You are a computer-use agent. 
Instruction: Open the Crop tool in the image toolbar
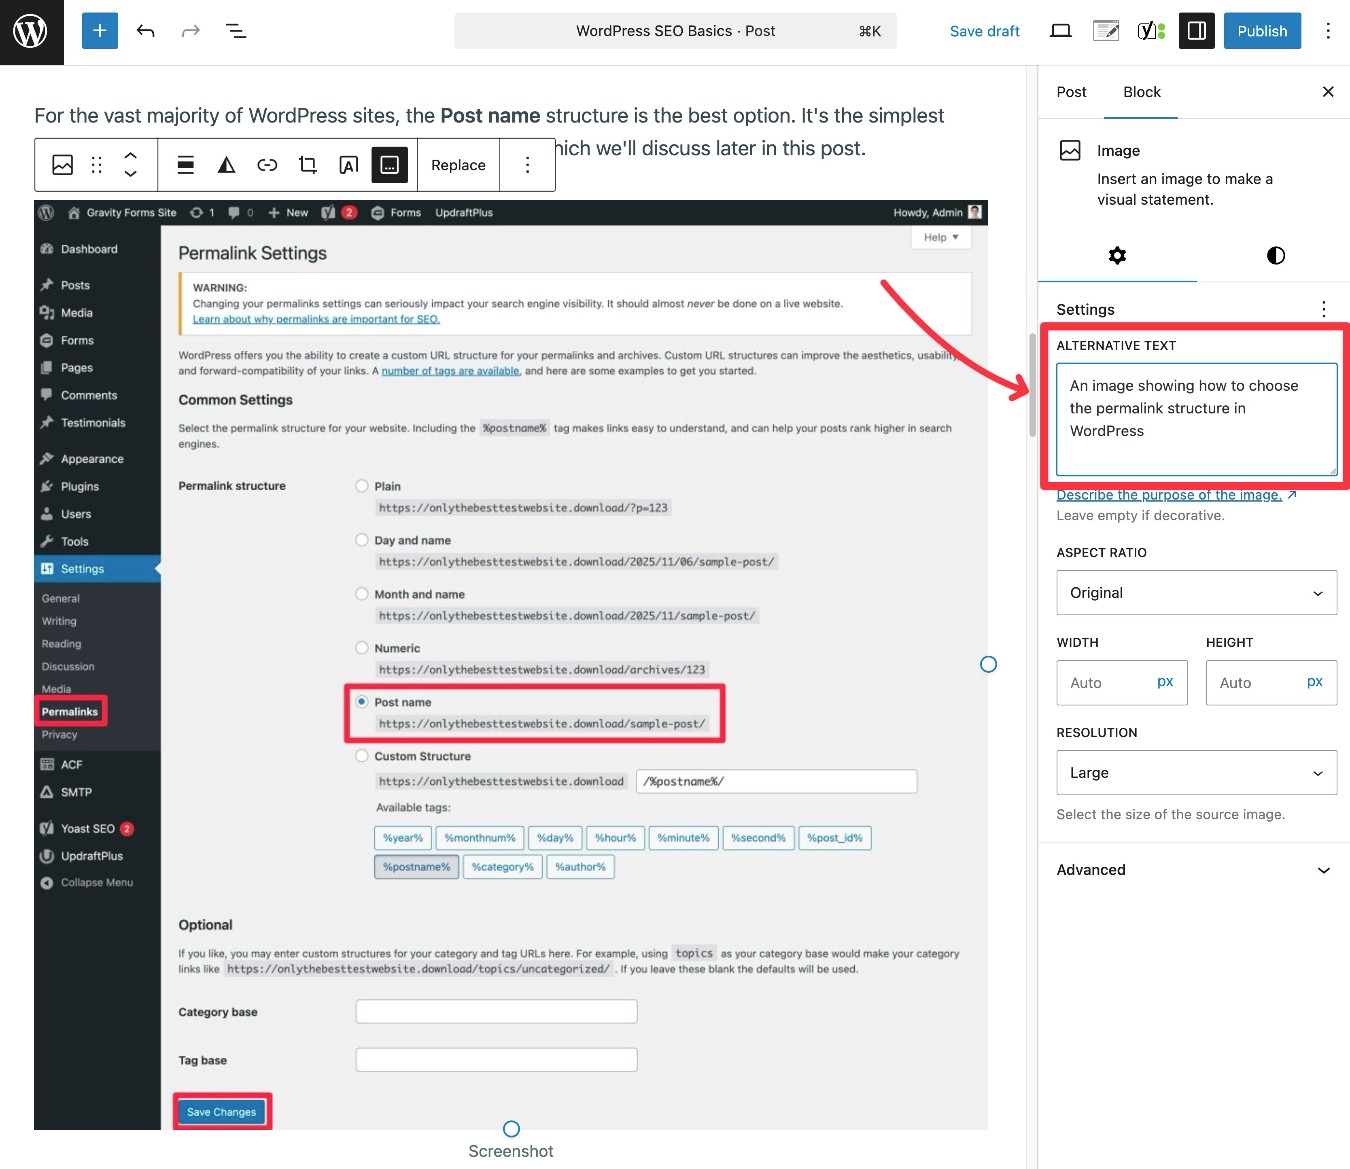click(x=307, y=164)
